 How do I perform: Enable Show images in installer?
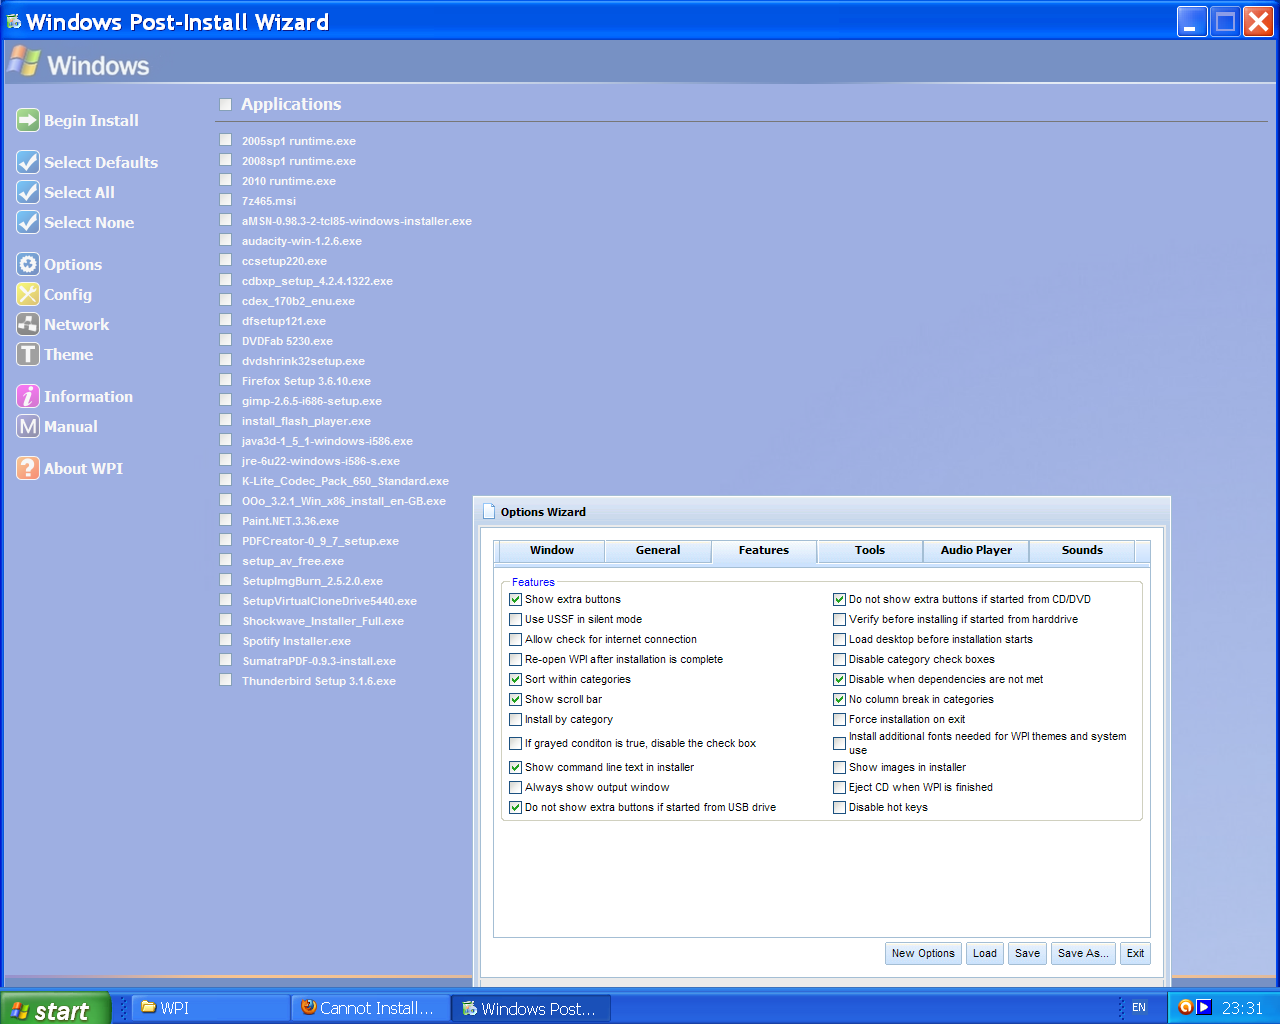pyautogui.click(x=840, y=767)
